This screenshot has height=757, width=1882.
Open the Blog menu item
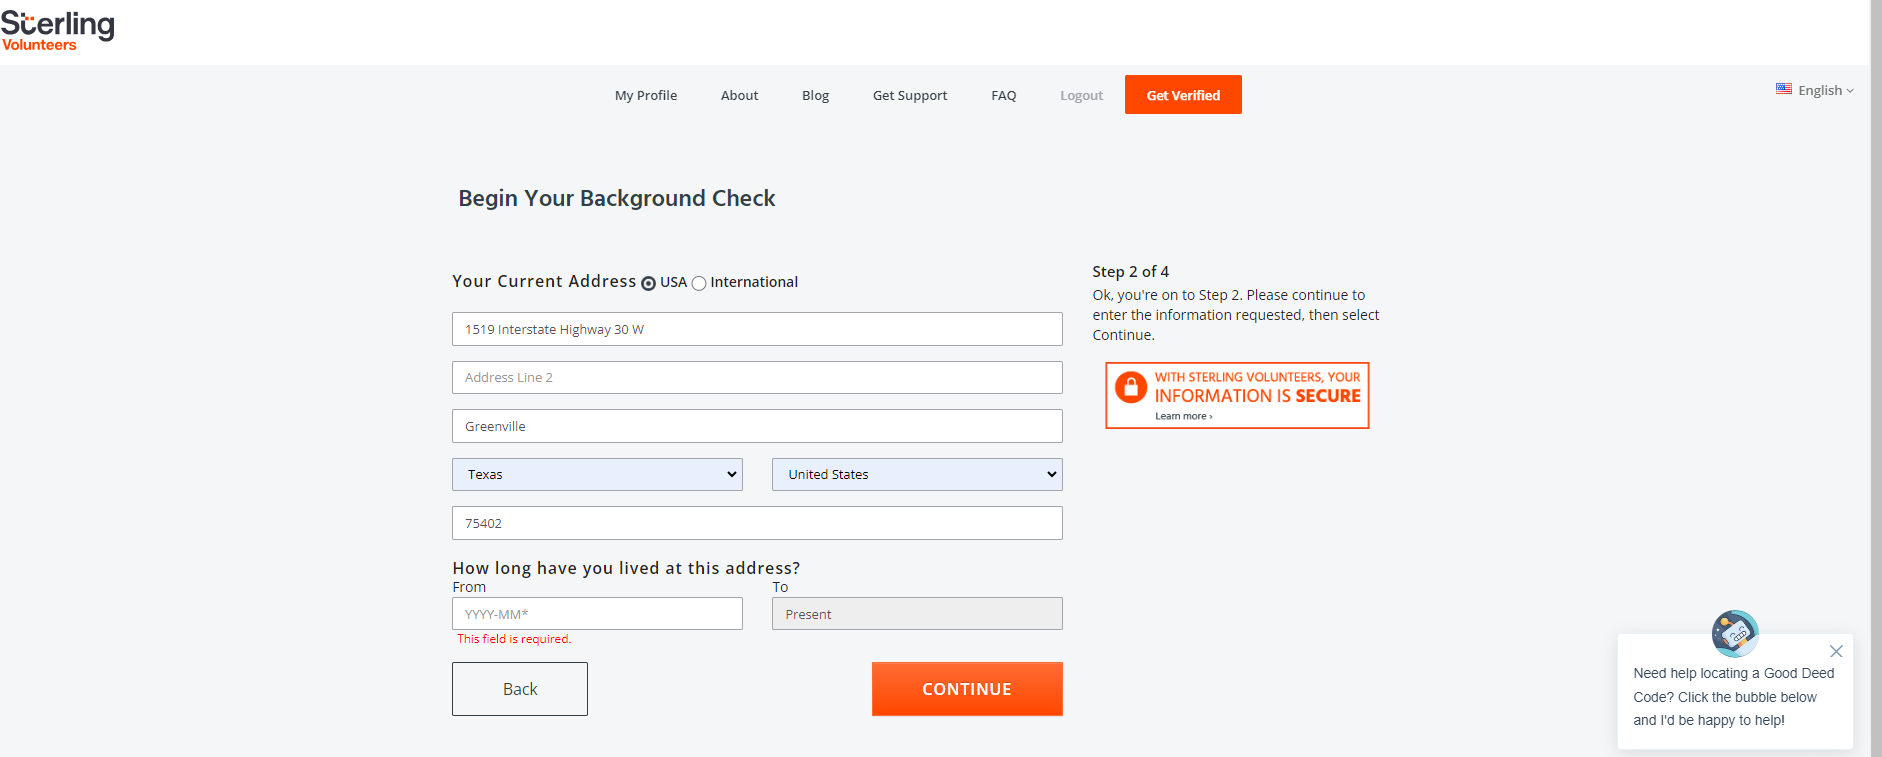815,96
